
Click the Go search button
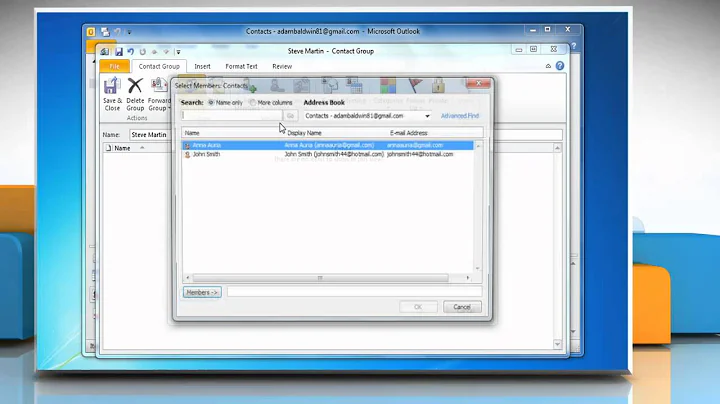pyautogui.click(x=290, y=116)
